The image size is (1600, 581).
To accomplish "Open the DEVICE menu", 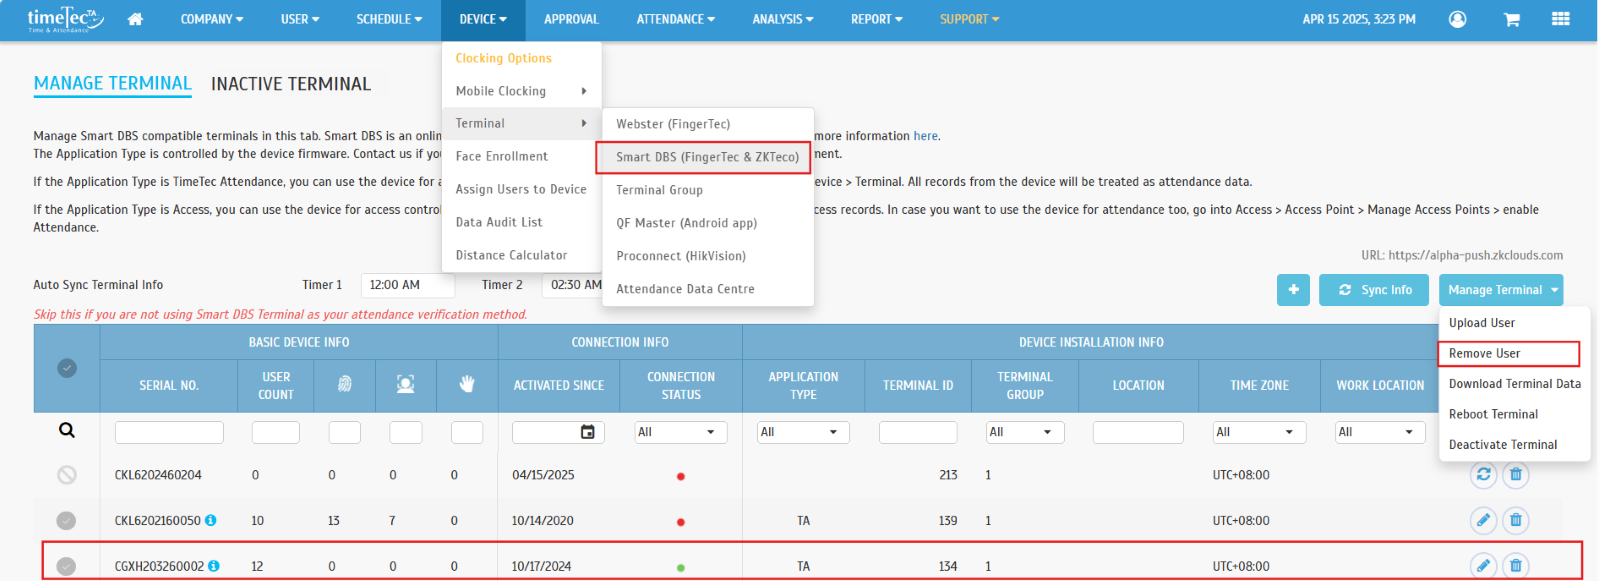I will coord(483,19).
